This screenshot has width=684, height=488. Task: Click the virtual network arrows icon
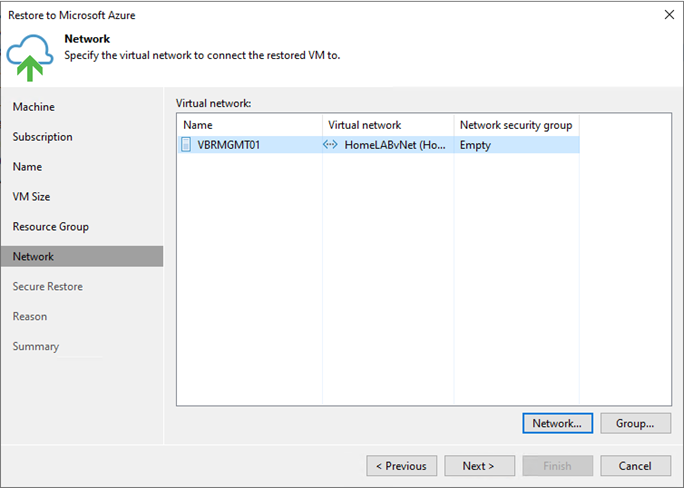tap(330, 144)
